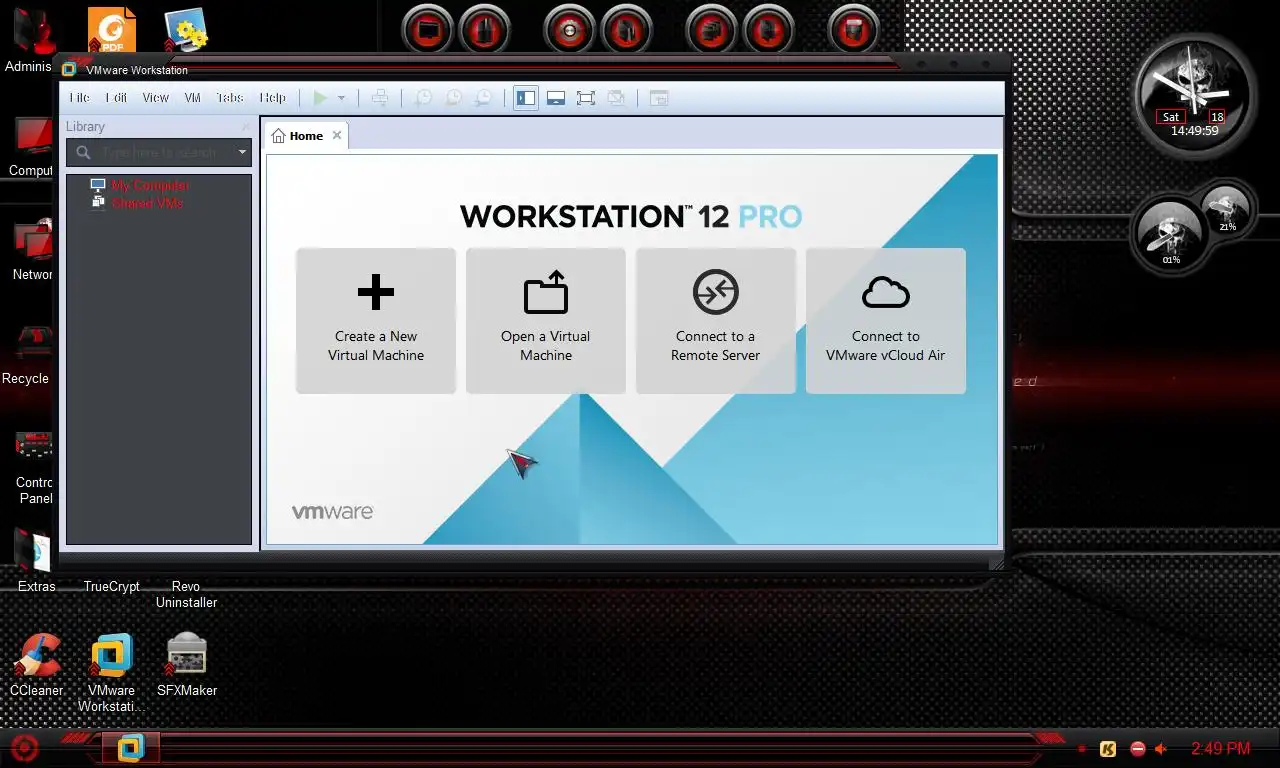The height and width of the screenshot is (768, 1280).
Task: Open the Revo Uninstaller desktop icon
Action: click(186, 594)
